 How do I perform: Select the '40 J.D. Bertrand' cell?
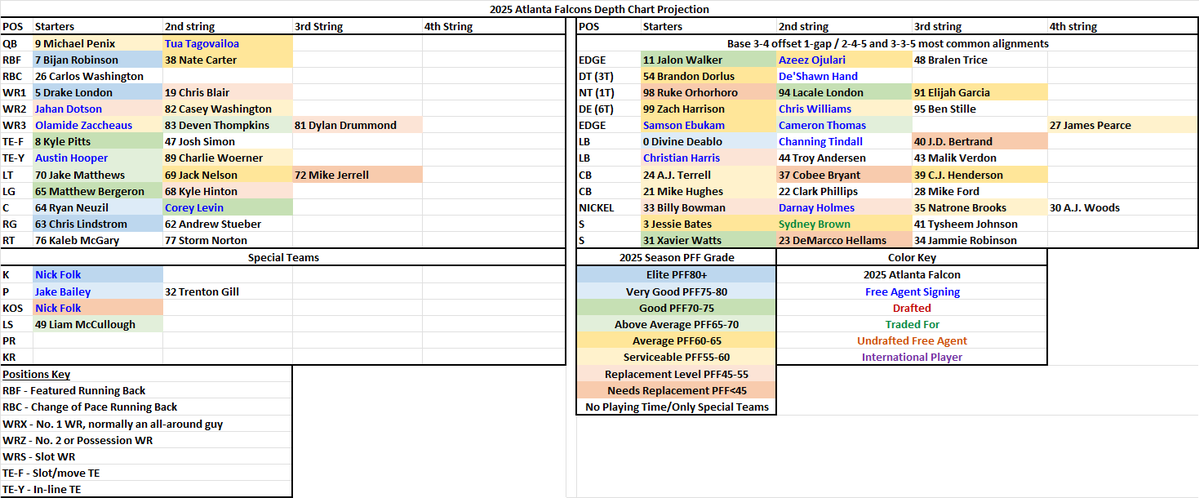[x=980, y=142]
